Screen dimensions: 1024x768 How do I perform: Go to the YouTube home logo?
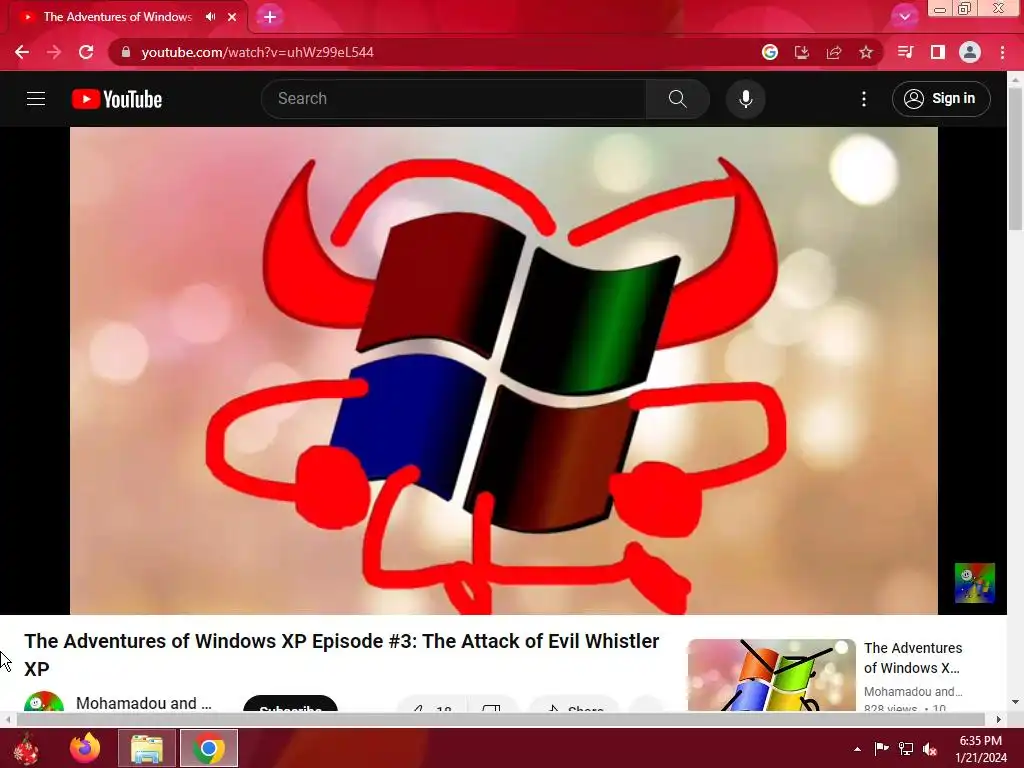coord(117,99)
